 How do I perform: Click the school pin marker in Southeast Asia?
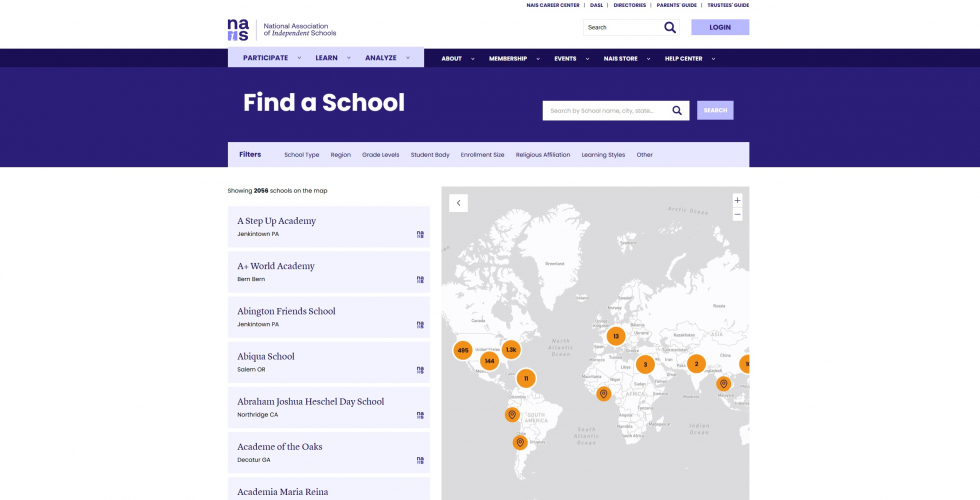pos(724,384)
